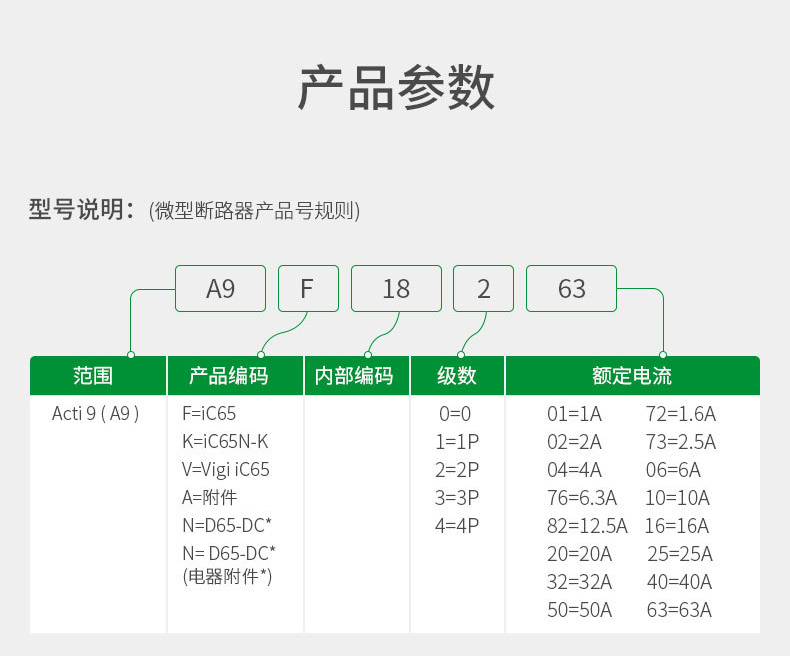Viewport: 790px width, 656px height.
Task: Click the V=Vigi iC65 entry
Action: (226, 470)
